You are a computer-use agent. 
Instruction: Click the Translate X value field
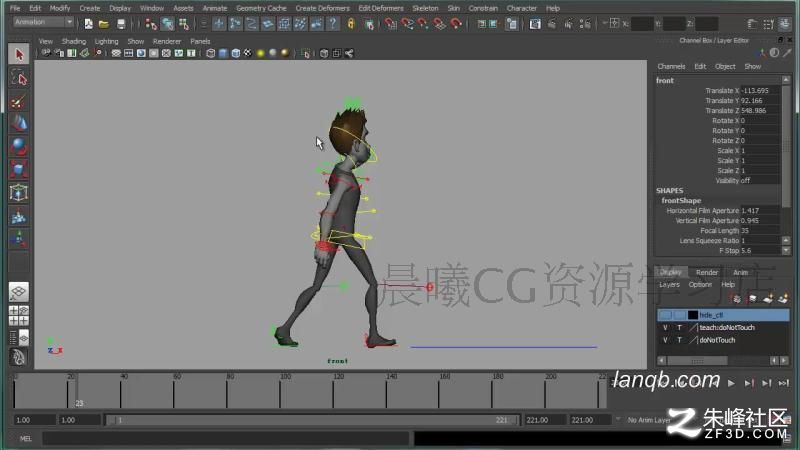tap(760, 90)
